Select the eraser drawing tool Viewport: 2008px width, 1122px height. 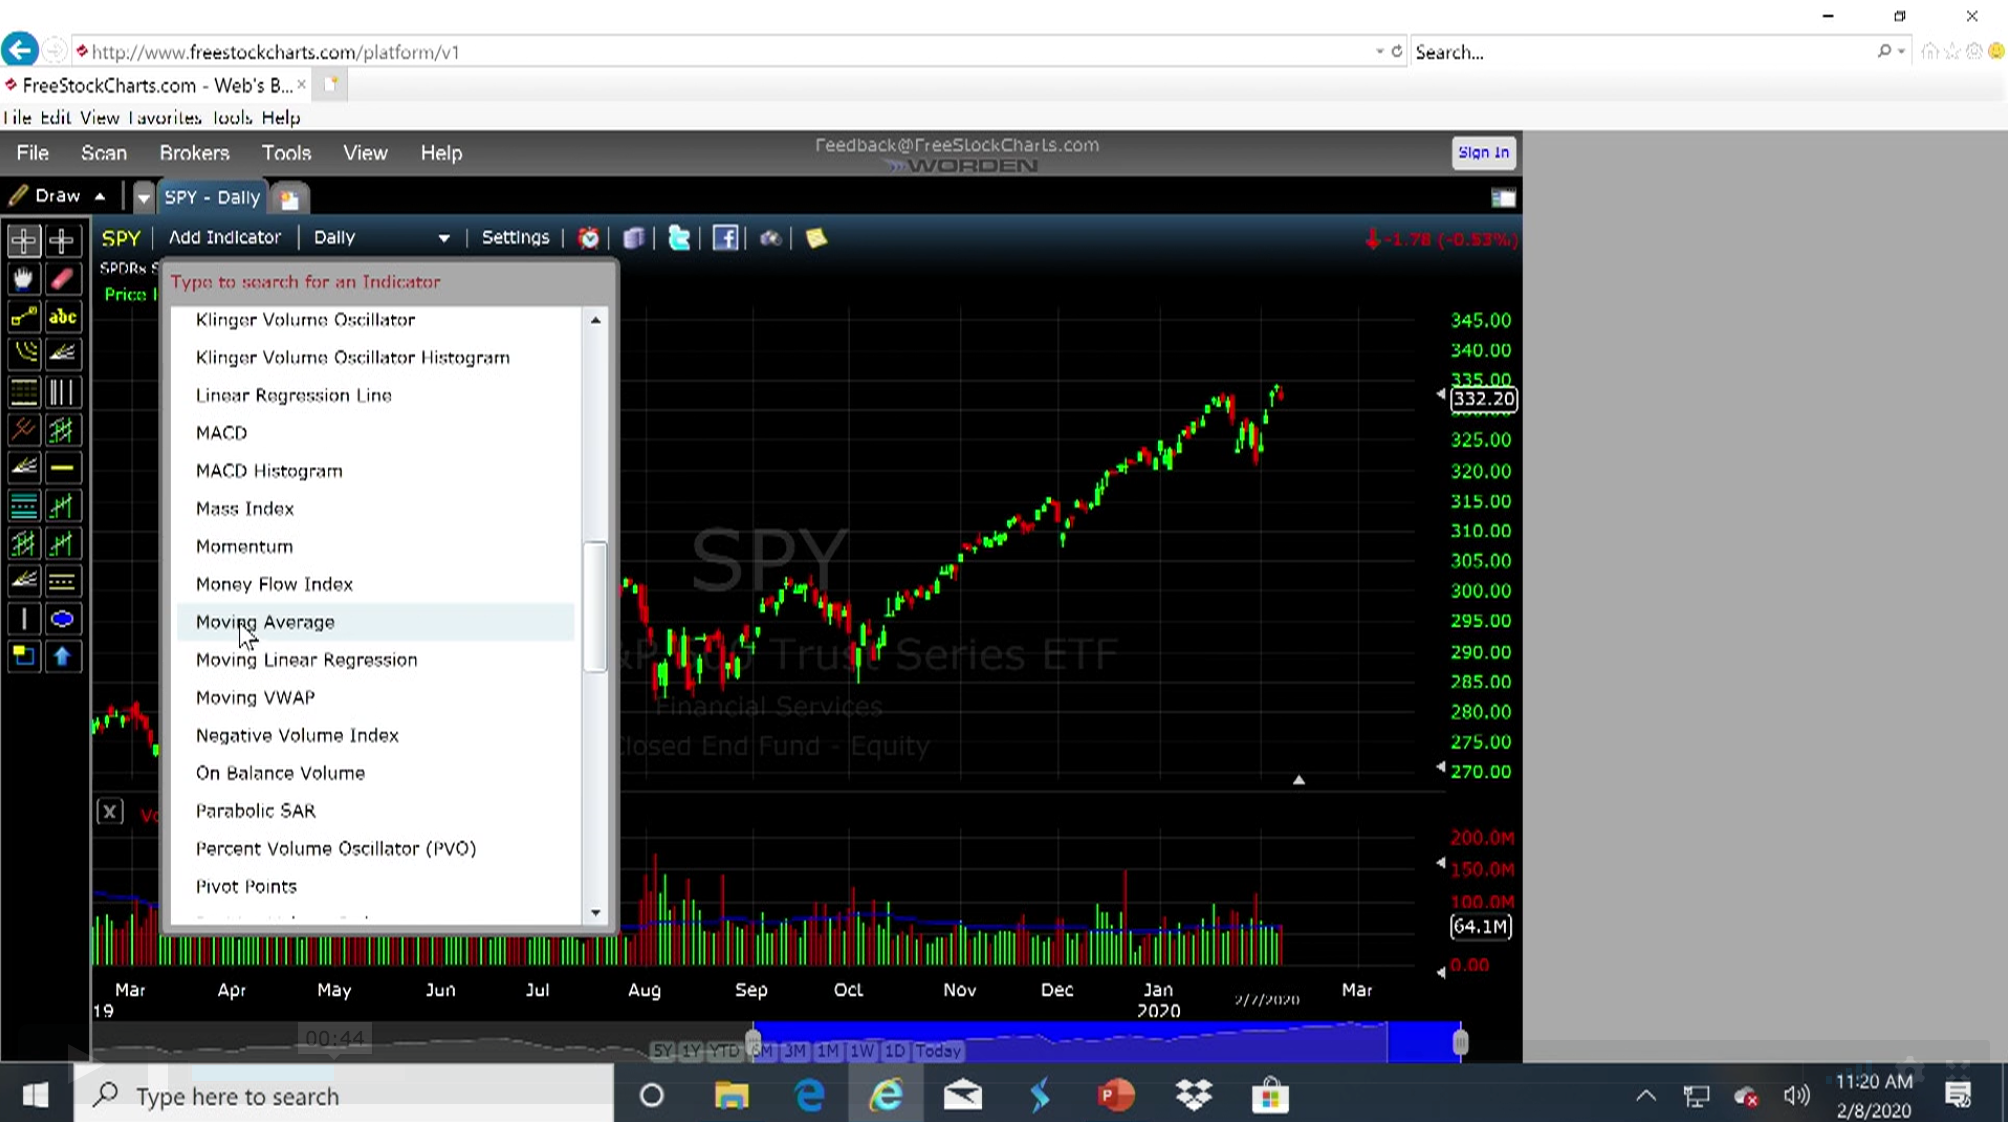(62, 279)
